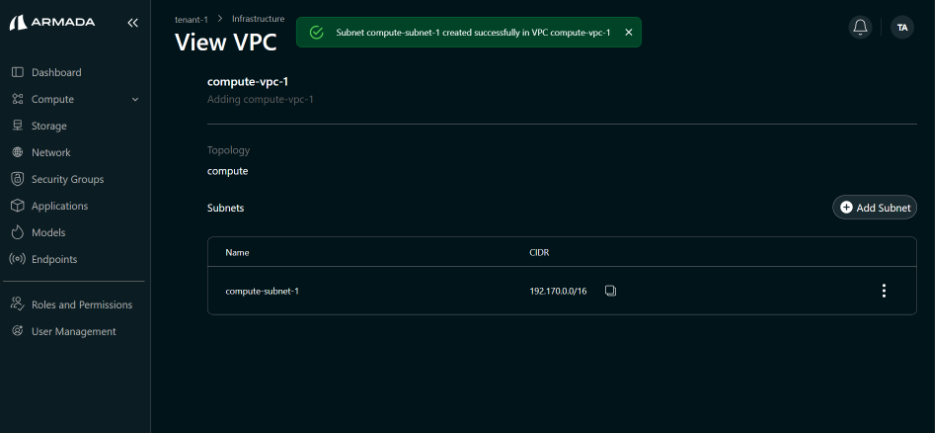936x433 pixels.
Task: Click the compute-vpc-1 heading
Action: click(x=248, y=82)
